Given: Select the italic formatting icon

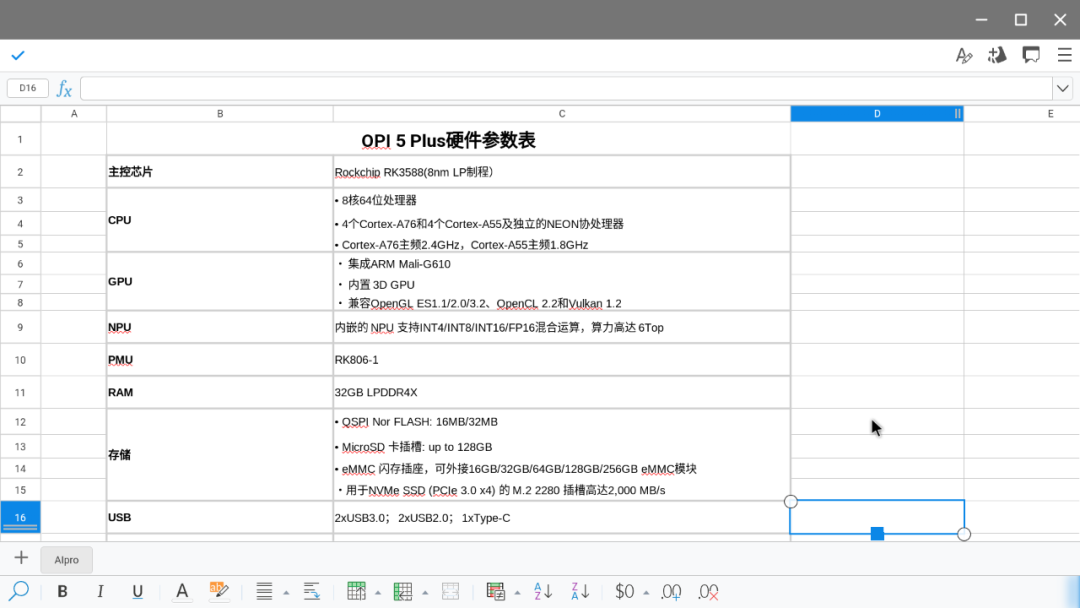Looking at the screenshot, I should (x=101, y=591).
